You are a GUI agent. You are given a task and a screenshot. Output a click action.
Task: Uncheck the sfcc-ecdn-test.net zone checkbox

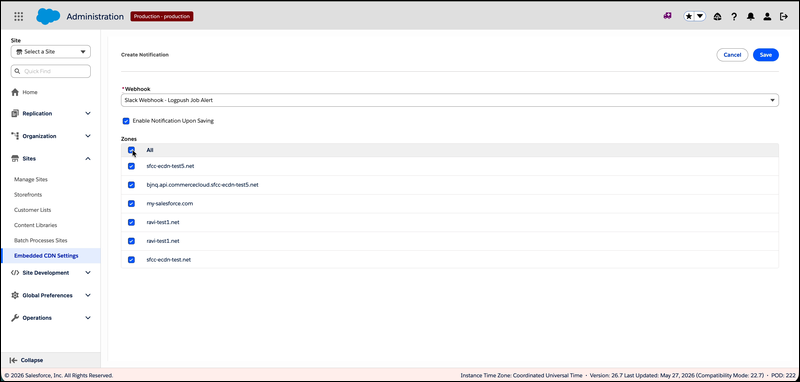131,260
